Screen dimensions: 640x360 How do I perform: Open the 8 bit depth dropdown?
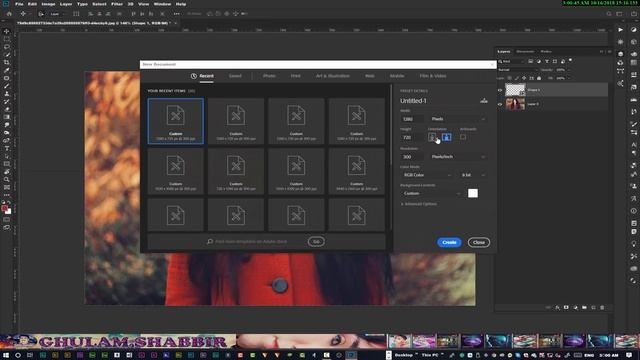(x=473, y=175)
